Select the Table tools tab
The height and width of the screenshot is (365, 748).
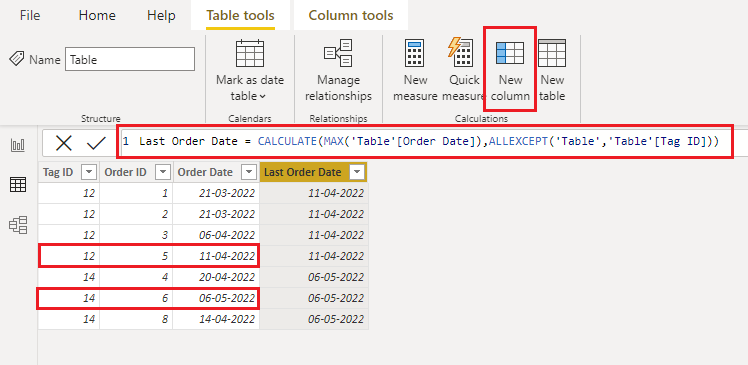pyautogui.click(x=240, y=15)
